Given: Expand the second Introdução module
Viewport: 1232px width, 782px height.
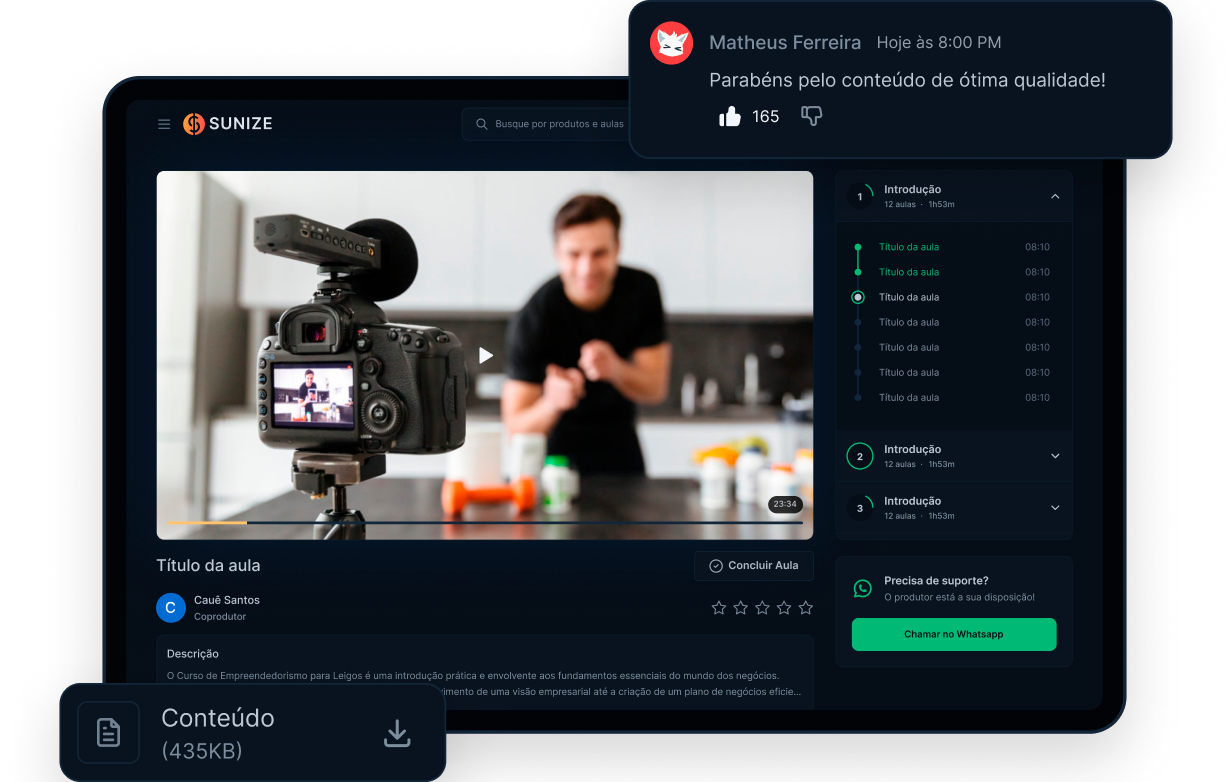Looking at the screenshot, I should pyautogui.click(x=1055, y=456).
